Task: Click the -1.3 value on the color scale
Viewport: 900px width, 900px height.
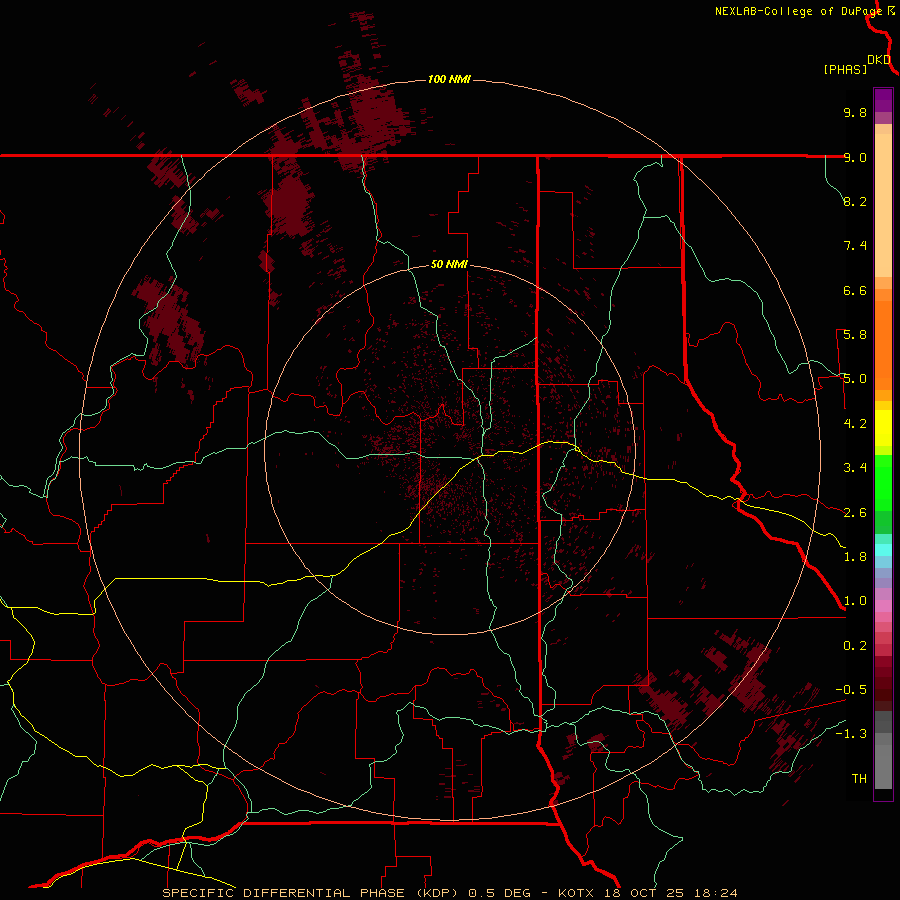Action: [851, 734]
